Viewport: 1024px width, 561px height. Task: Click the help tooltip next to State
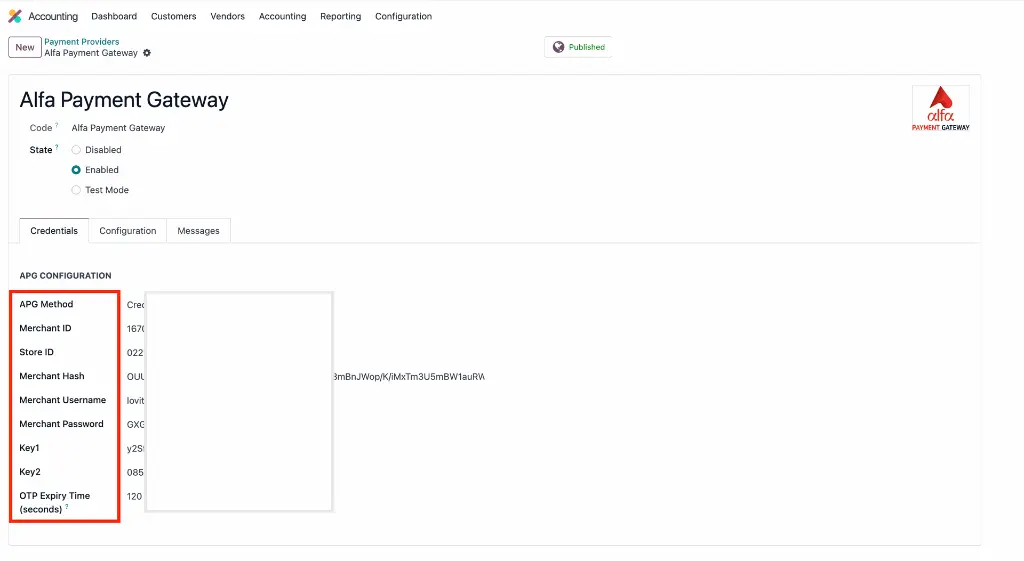(x=57, y=148)
